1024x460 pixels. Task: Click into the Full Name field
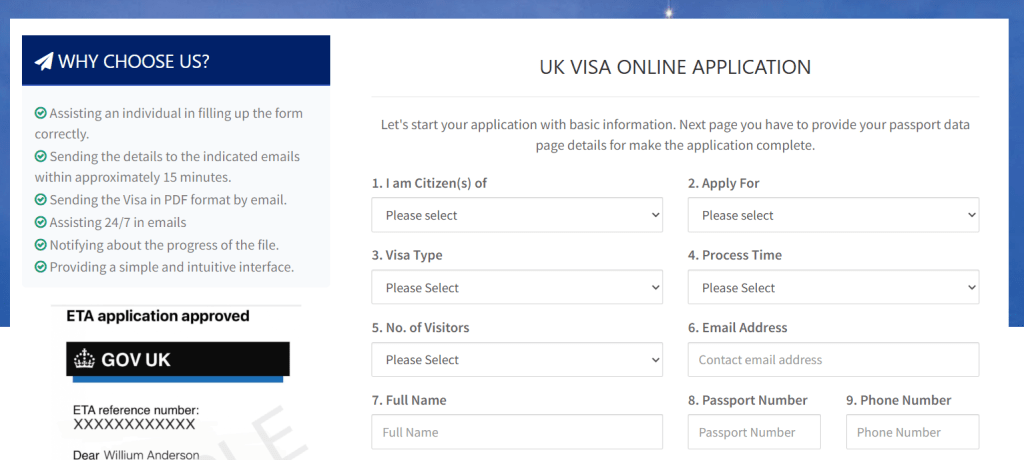516,432
